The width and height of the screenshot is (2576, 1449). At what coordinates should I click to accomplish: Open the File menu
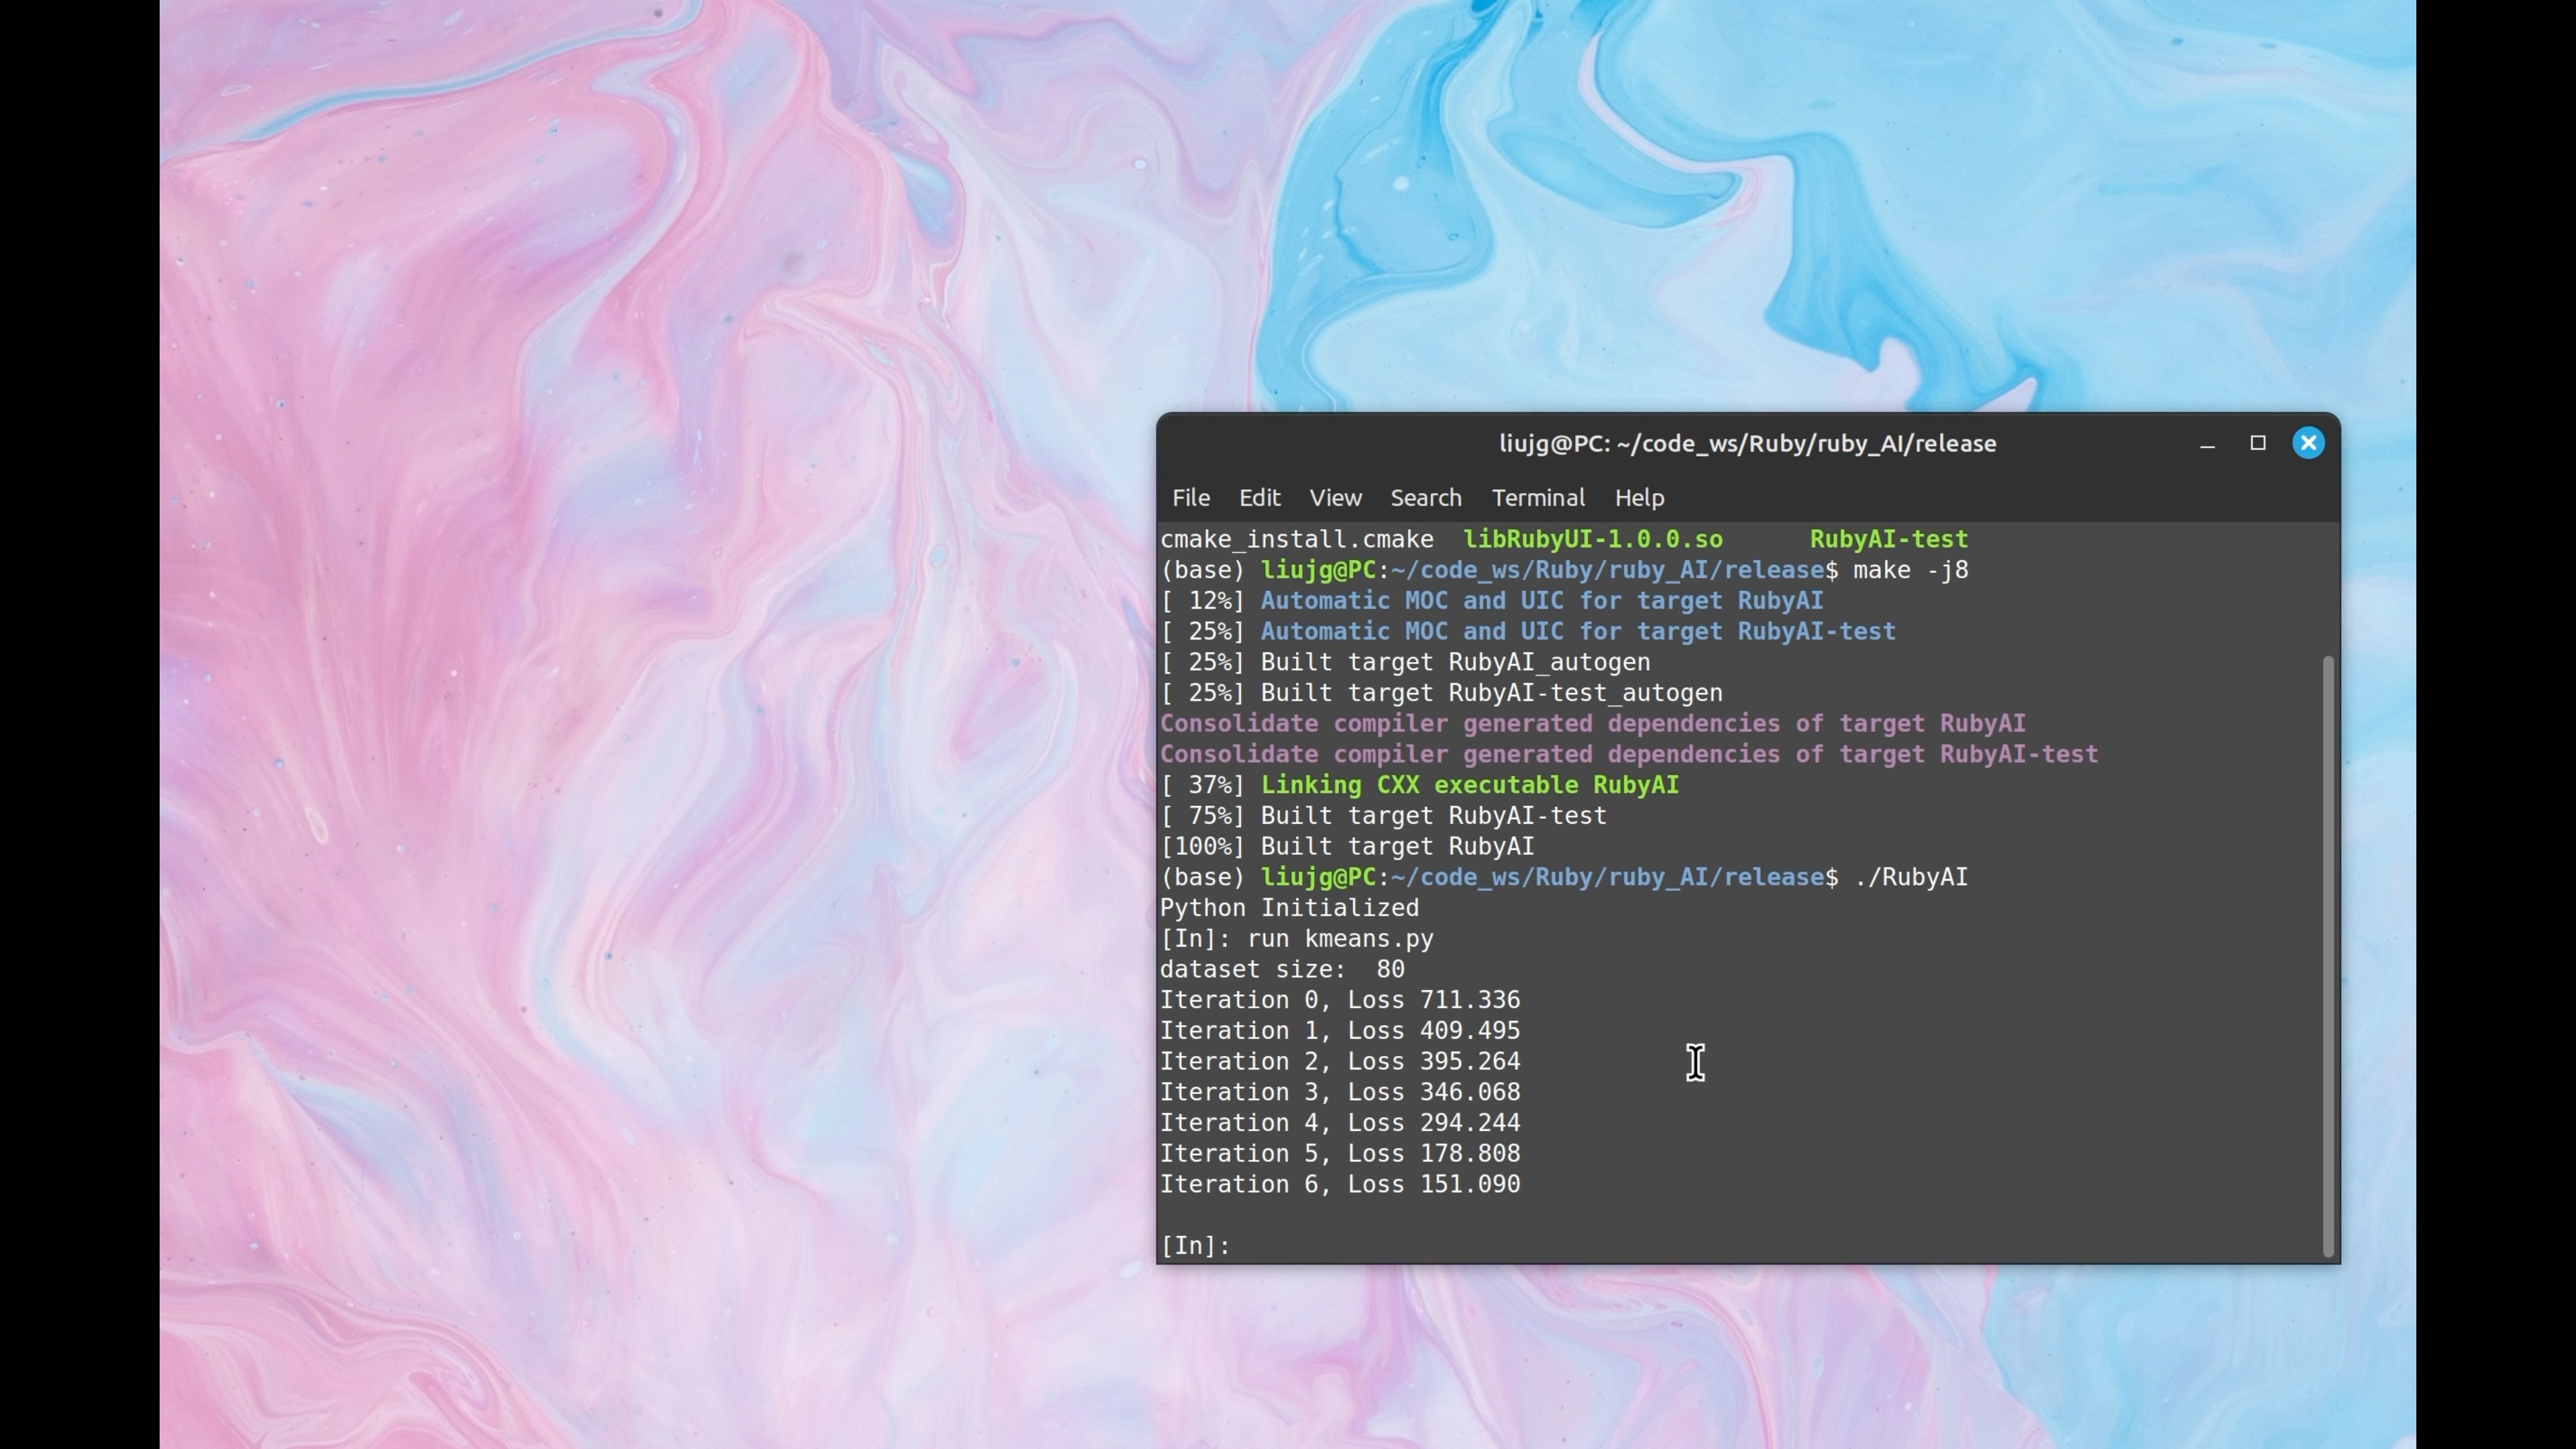pyautogui.click(x=1190, y=498)
